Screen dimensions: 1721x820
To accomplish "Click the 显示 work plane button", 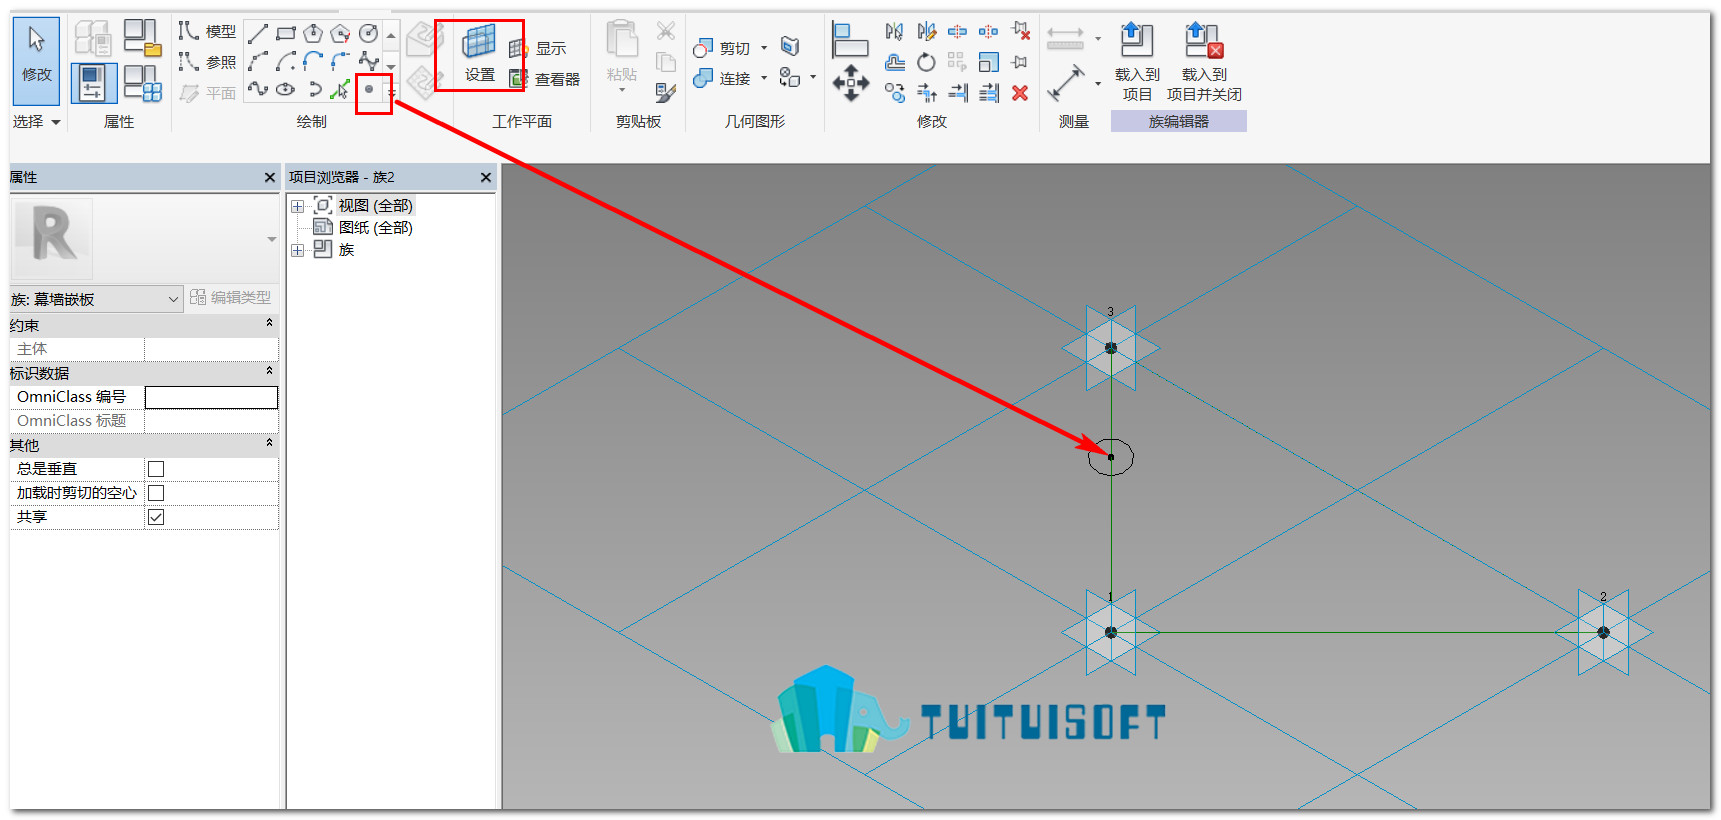I will point(538,48).
